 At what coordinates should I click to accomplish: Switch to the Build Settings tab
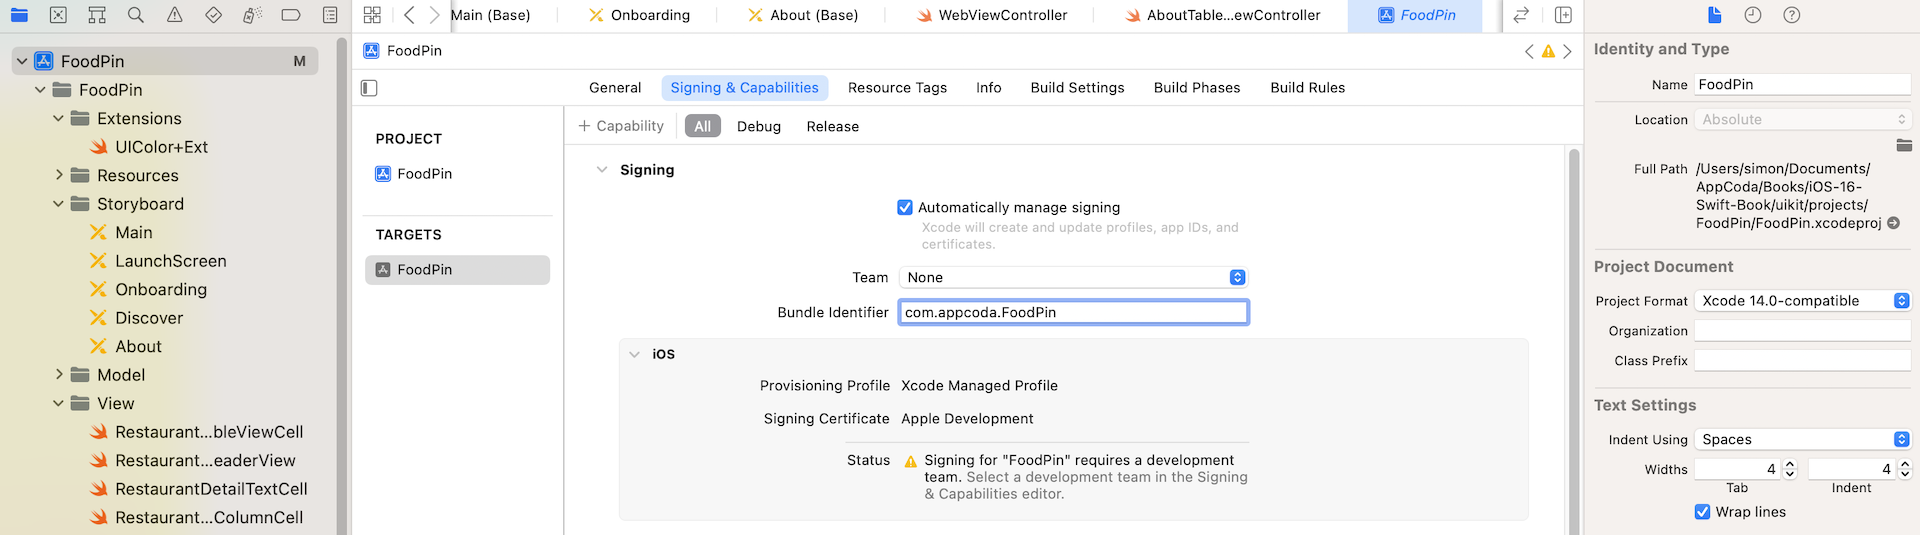click(1077, 88)
